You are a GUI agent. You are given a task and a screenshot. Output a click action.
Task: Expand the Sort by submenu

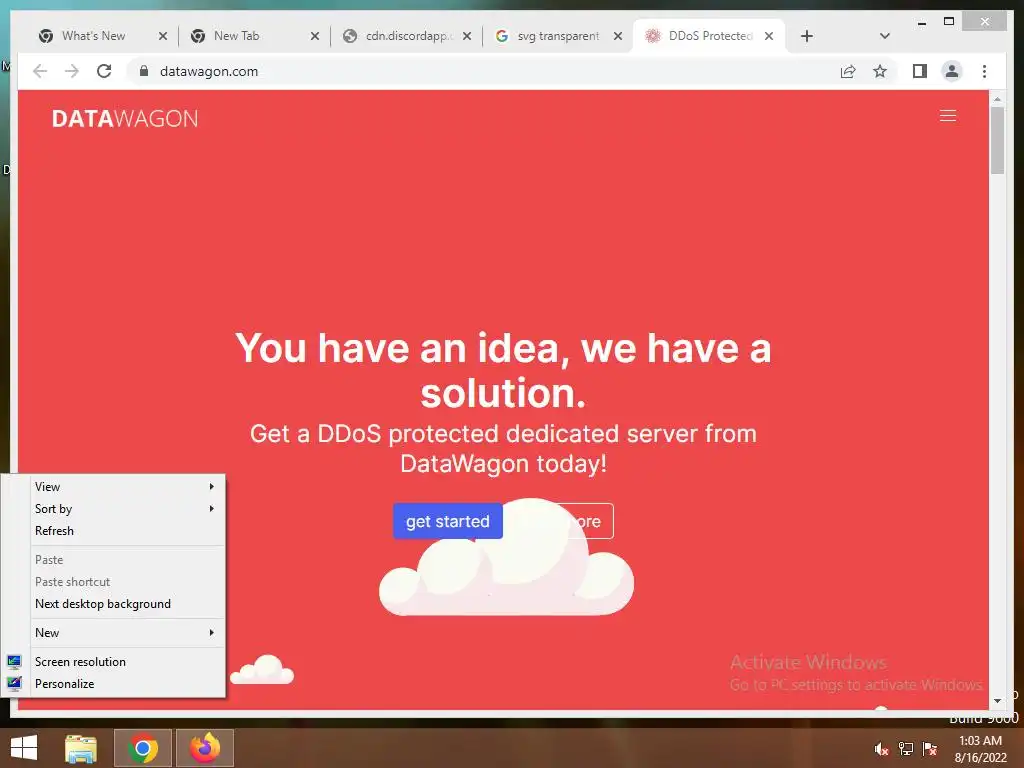point(124,509)
